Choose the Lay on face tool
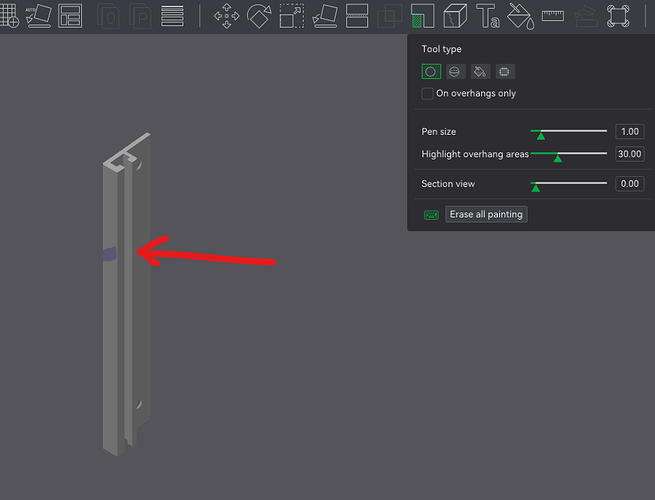Screen dimensions: 655x500 pyautogui.click(x=325, y=16)
